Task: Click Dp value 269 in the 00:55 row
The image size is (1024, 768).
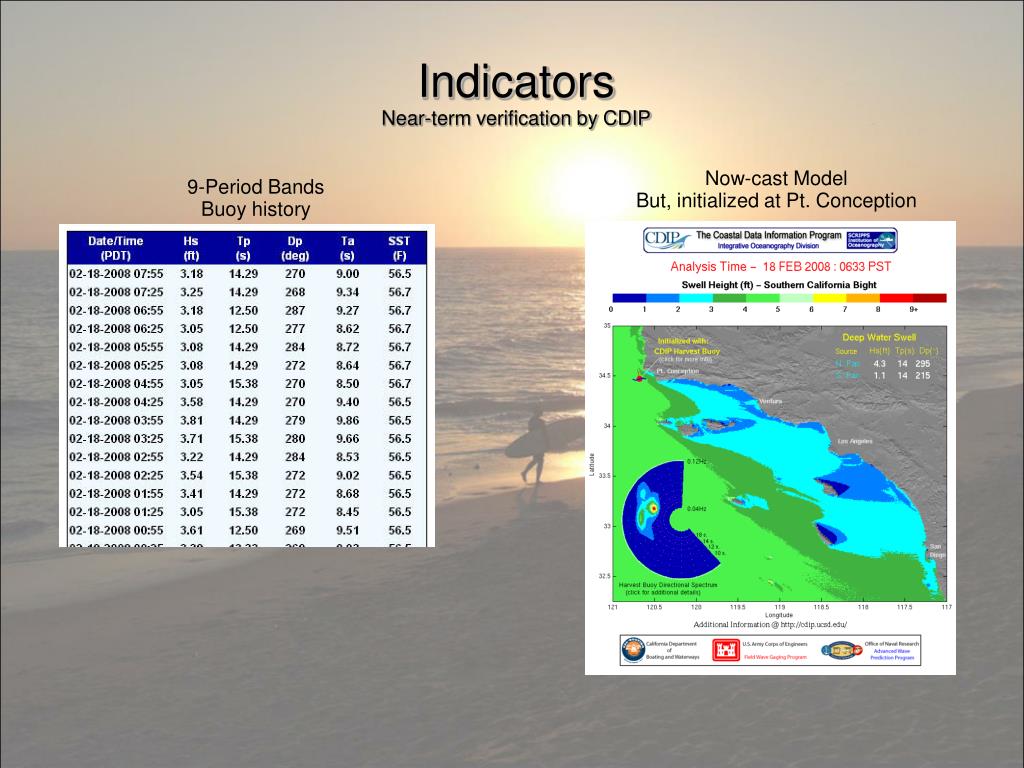Action: coord(295,530)
